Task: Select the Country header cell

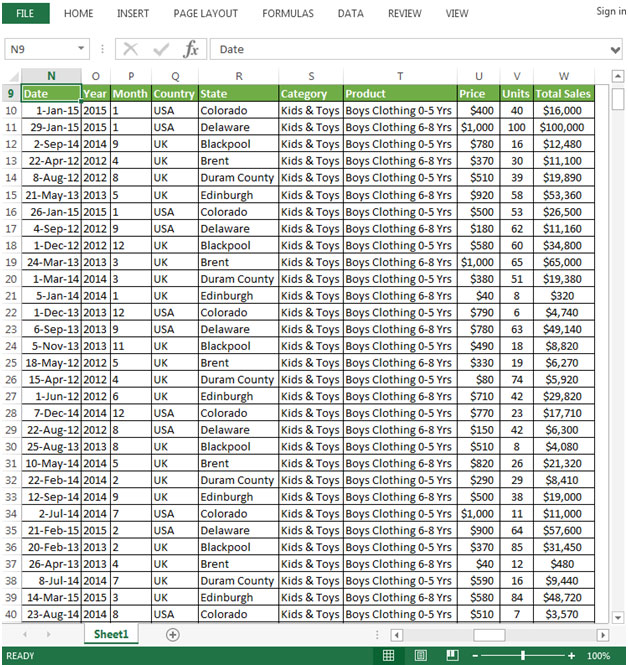Action: pyautogui.click(x=174, y=94)
